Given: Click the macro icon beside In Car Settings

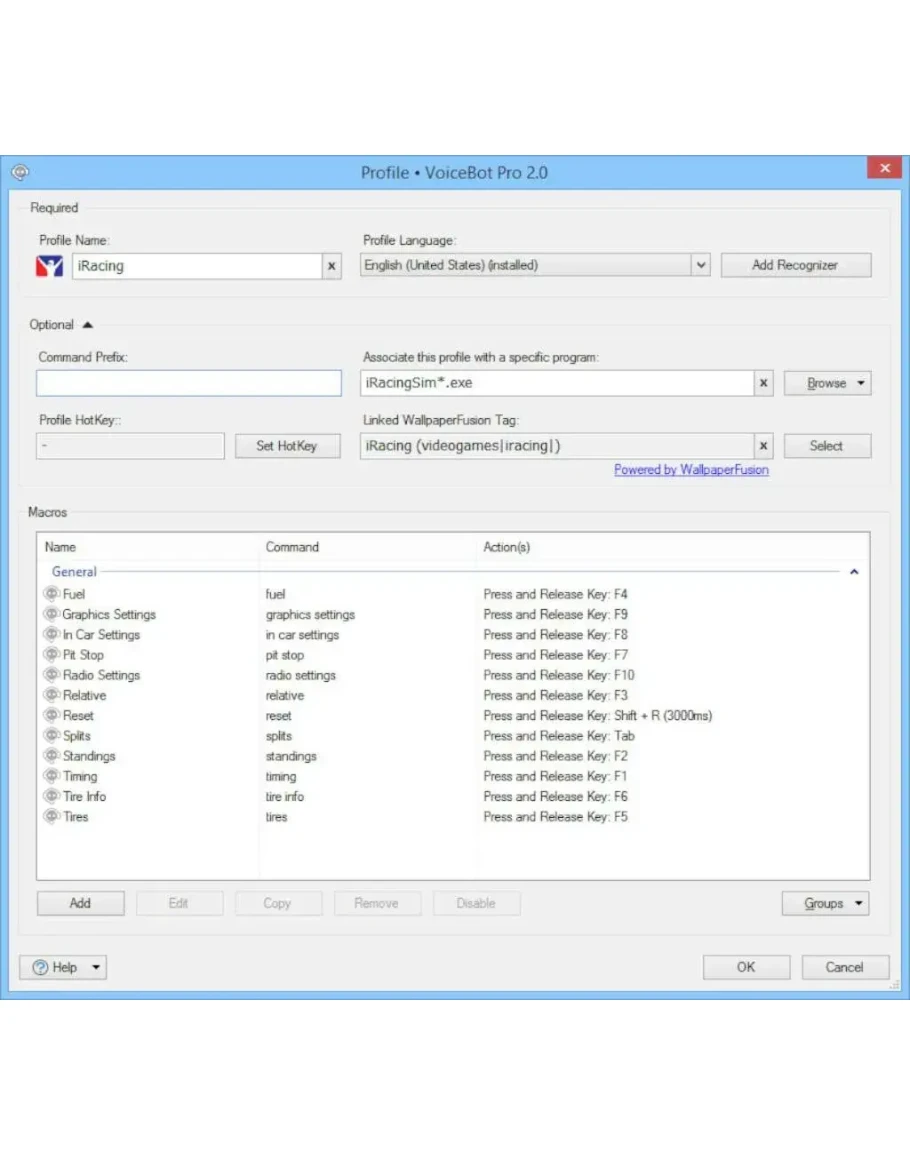Looking at the screenshot, I should 52,634.
